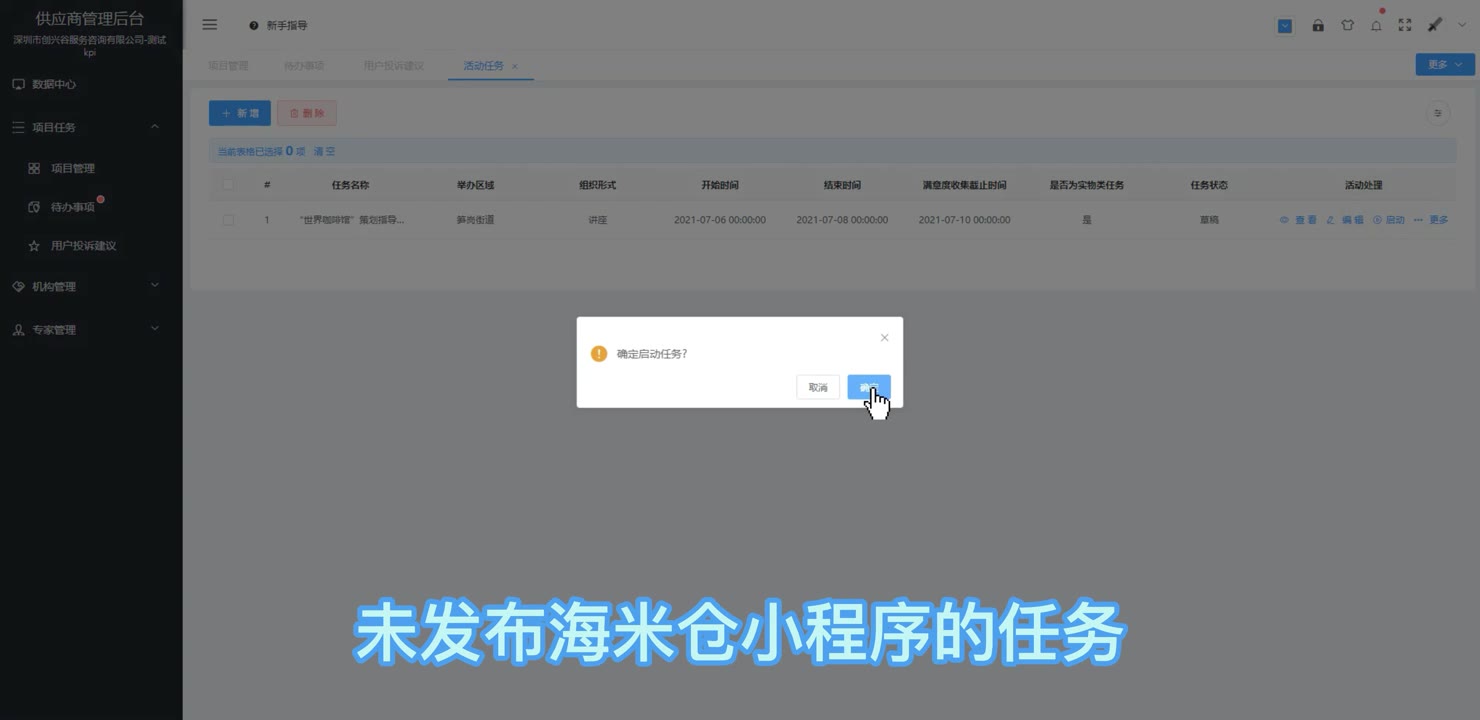Viewport: 1480px width, 720px height.
Task: Click the blue dropdown square in the header
Action: (1285, 26)
